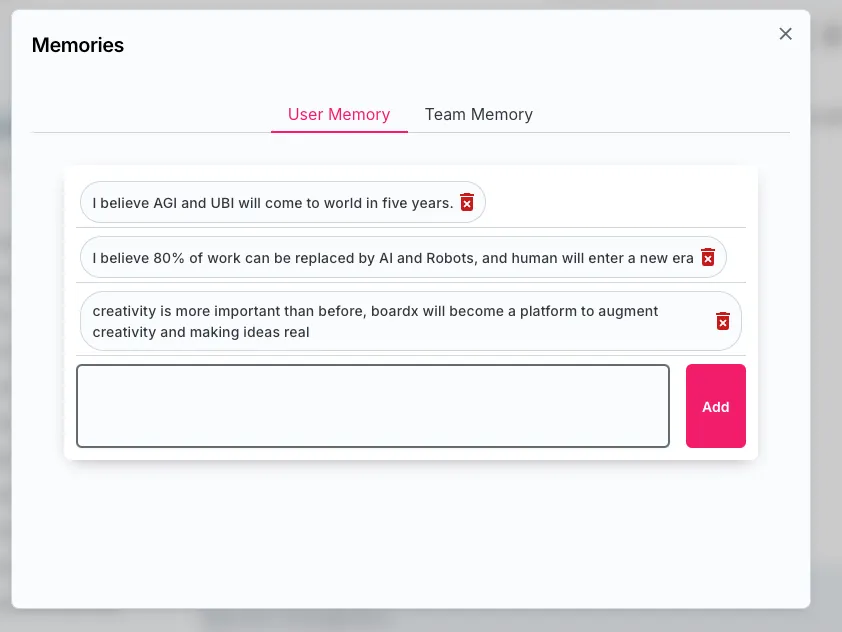The height and width of the screenshot is (632, 842).
Task: Close the Memories dialog
Action: click(785, 34)
